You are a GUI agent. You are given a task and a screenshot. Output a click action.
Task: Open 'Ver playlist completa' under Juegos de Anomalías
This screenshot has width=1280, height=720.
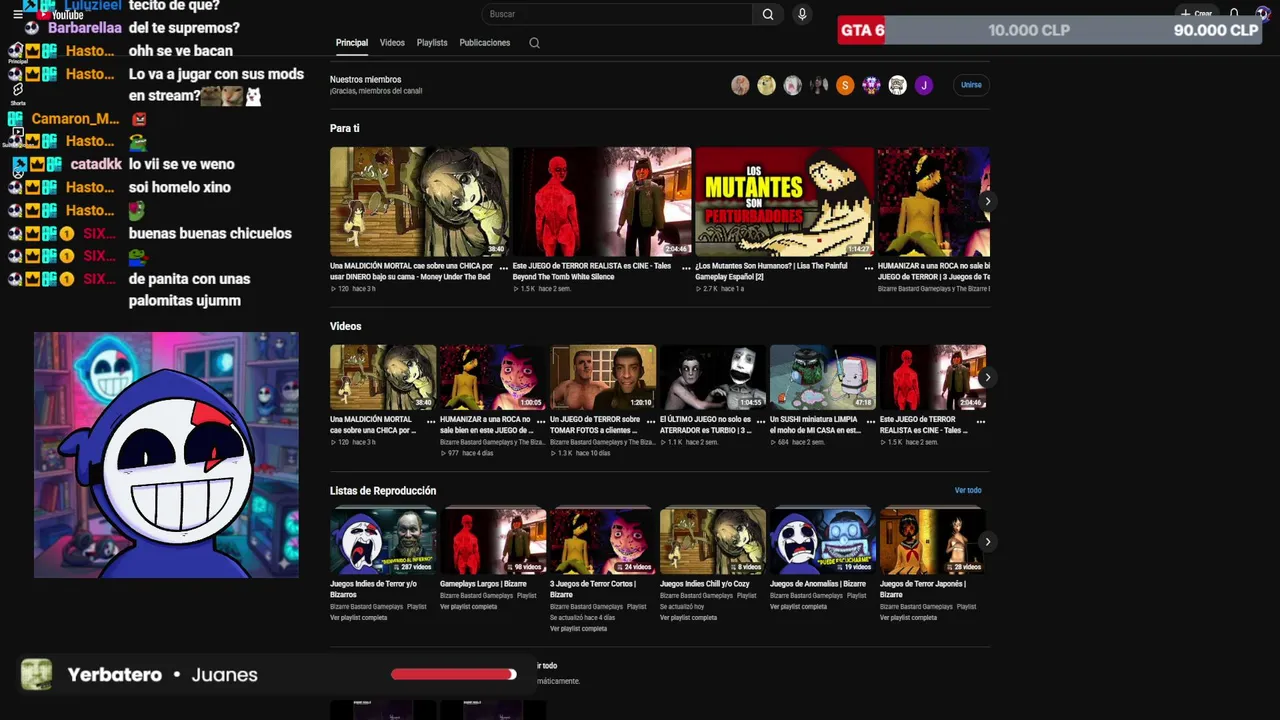point(799,606)
